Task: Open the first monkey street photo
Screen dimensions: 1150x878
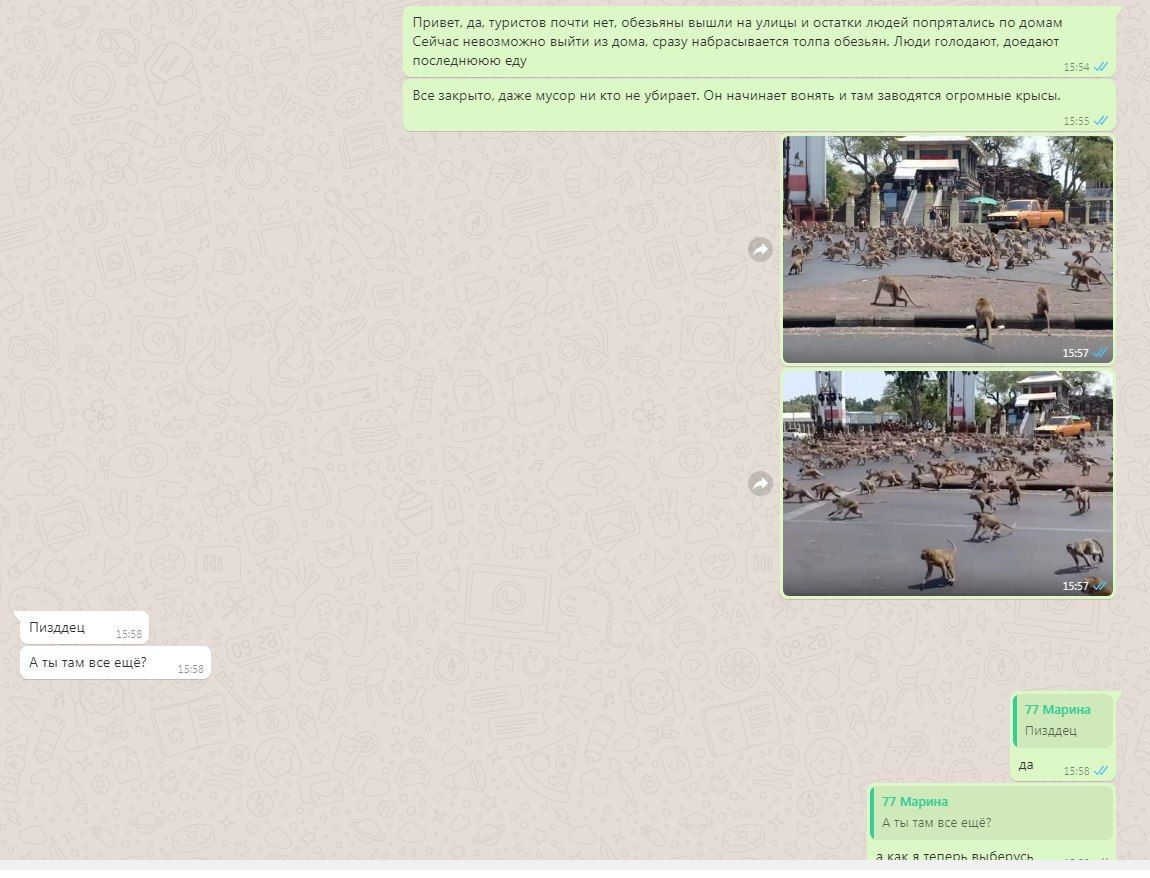Action: point(948,249)
